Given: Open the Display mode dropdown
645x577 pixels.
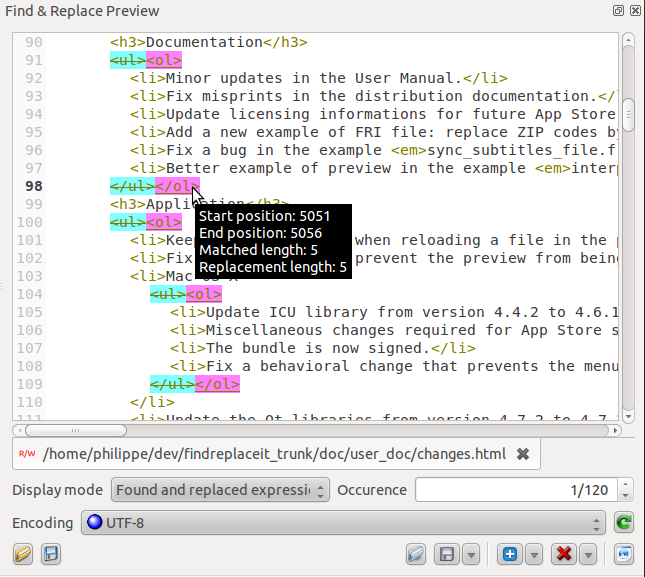Looking at the screenshot, I should point(220,490).
